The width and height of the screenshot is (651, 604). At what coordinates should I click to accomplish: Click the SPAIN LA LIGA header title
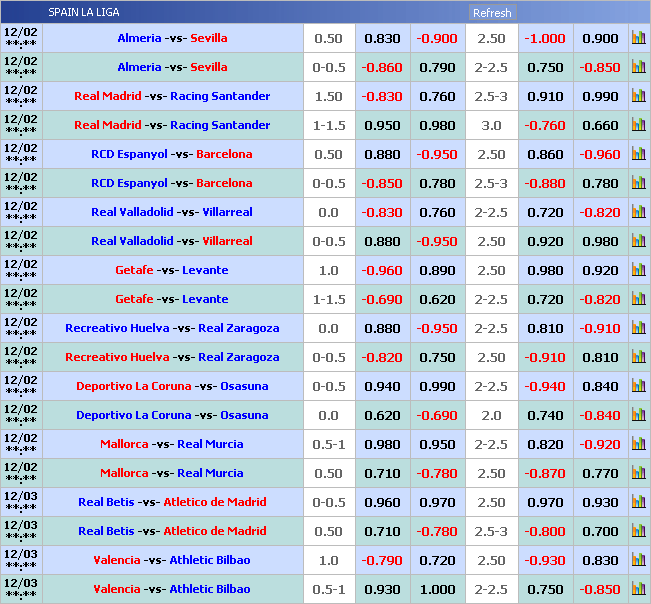point(84,12)
